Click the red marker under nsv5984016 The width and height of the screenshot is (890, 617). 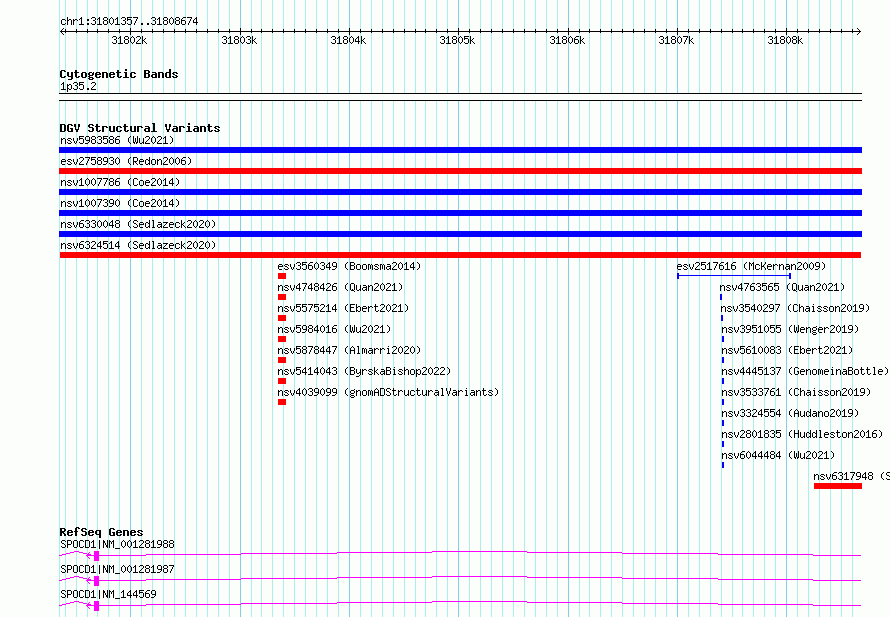pyautogui.click(x=282, y=339)
